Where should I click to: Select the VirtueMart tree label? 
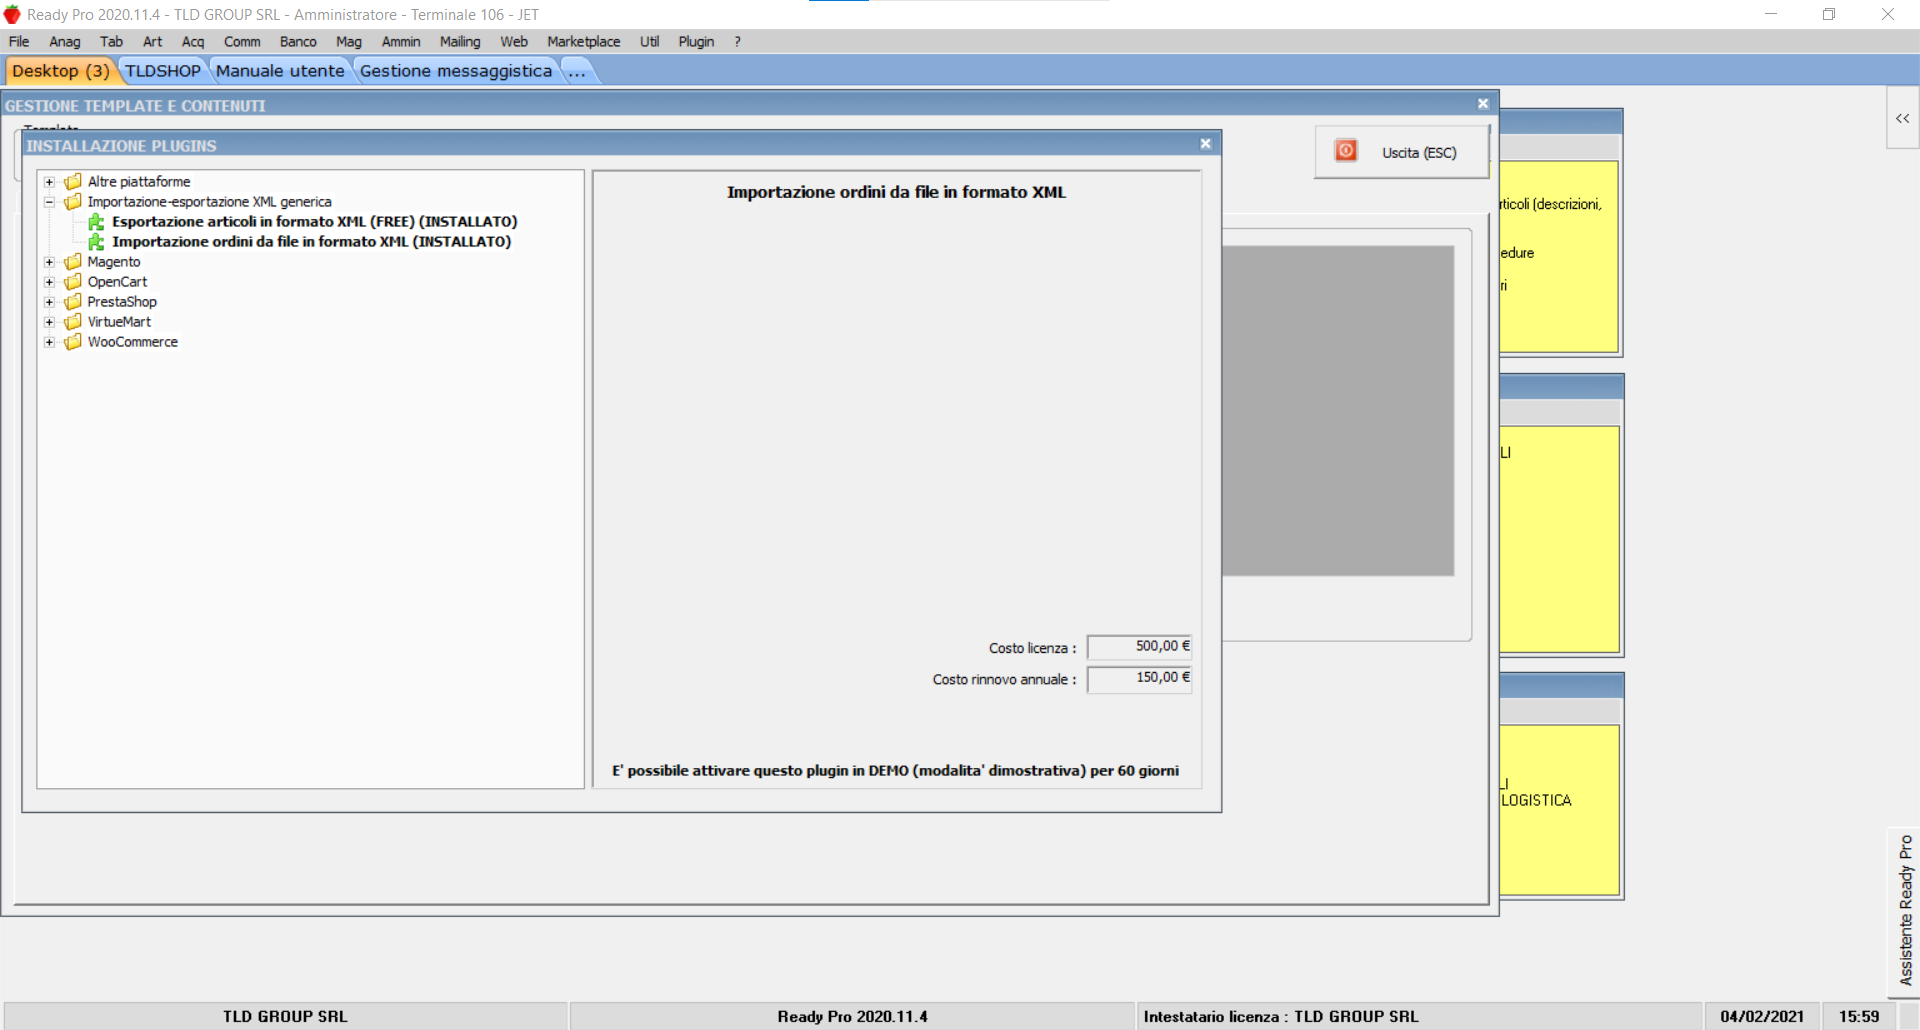tap(119, 322)
